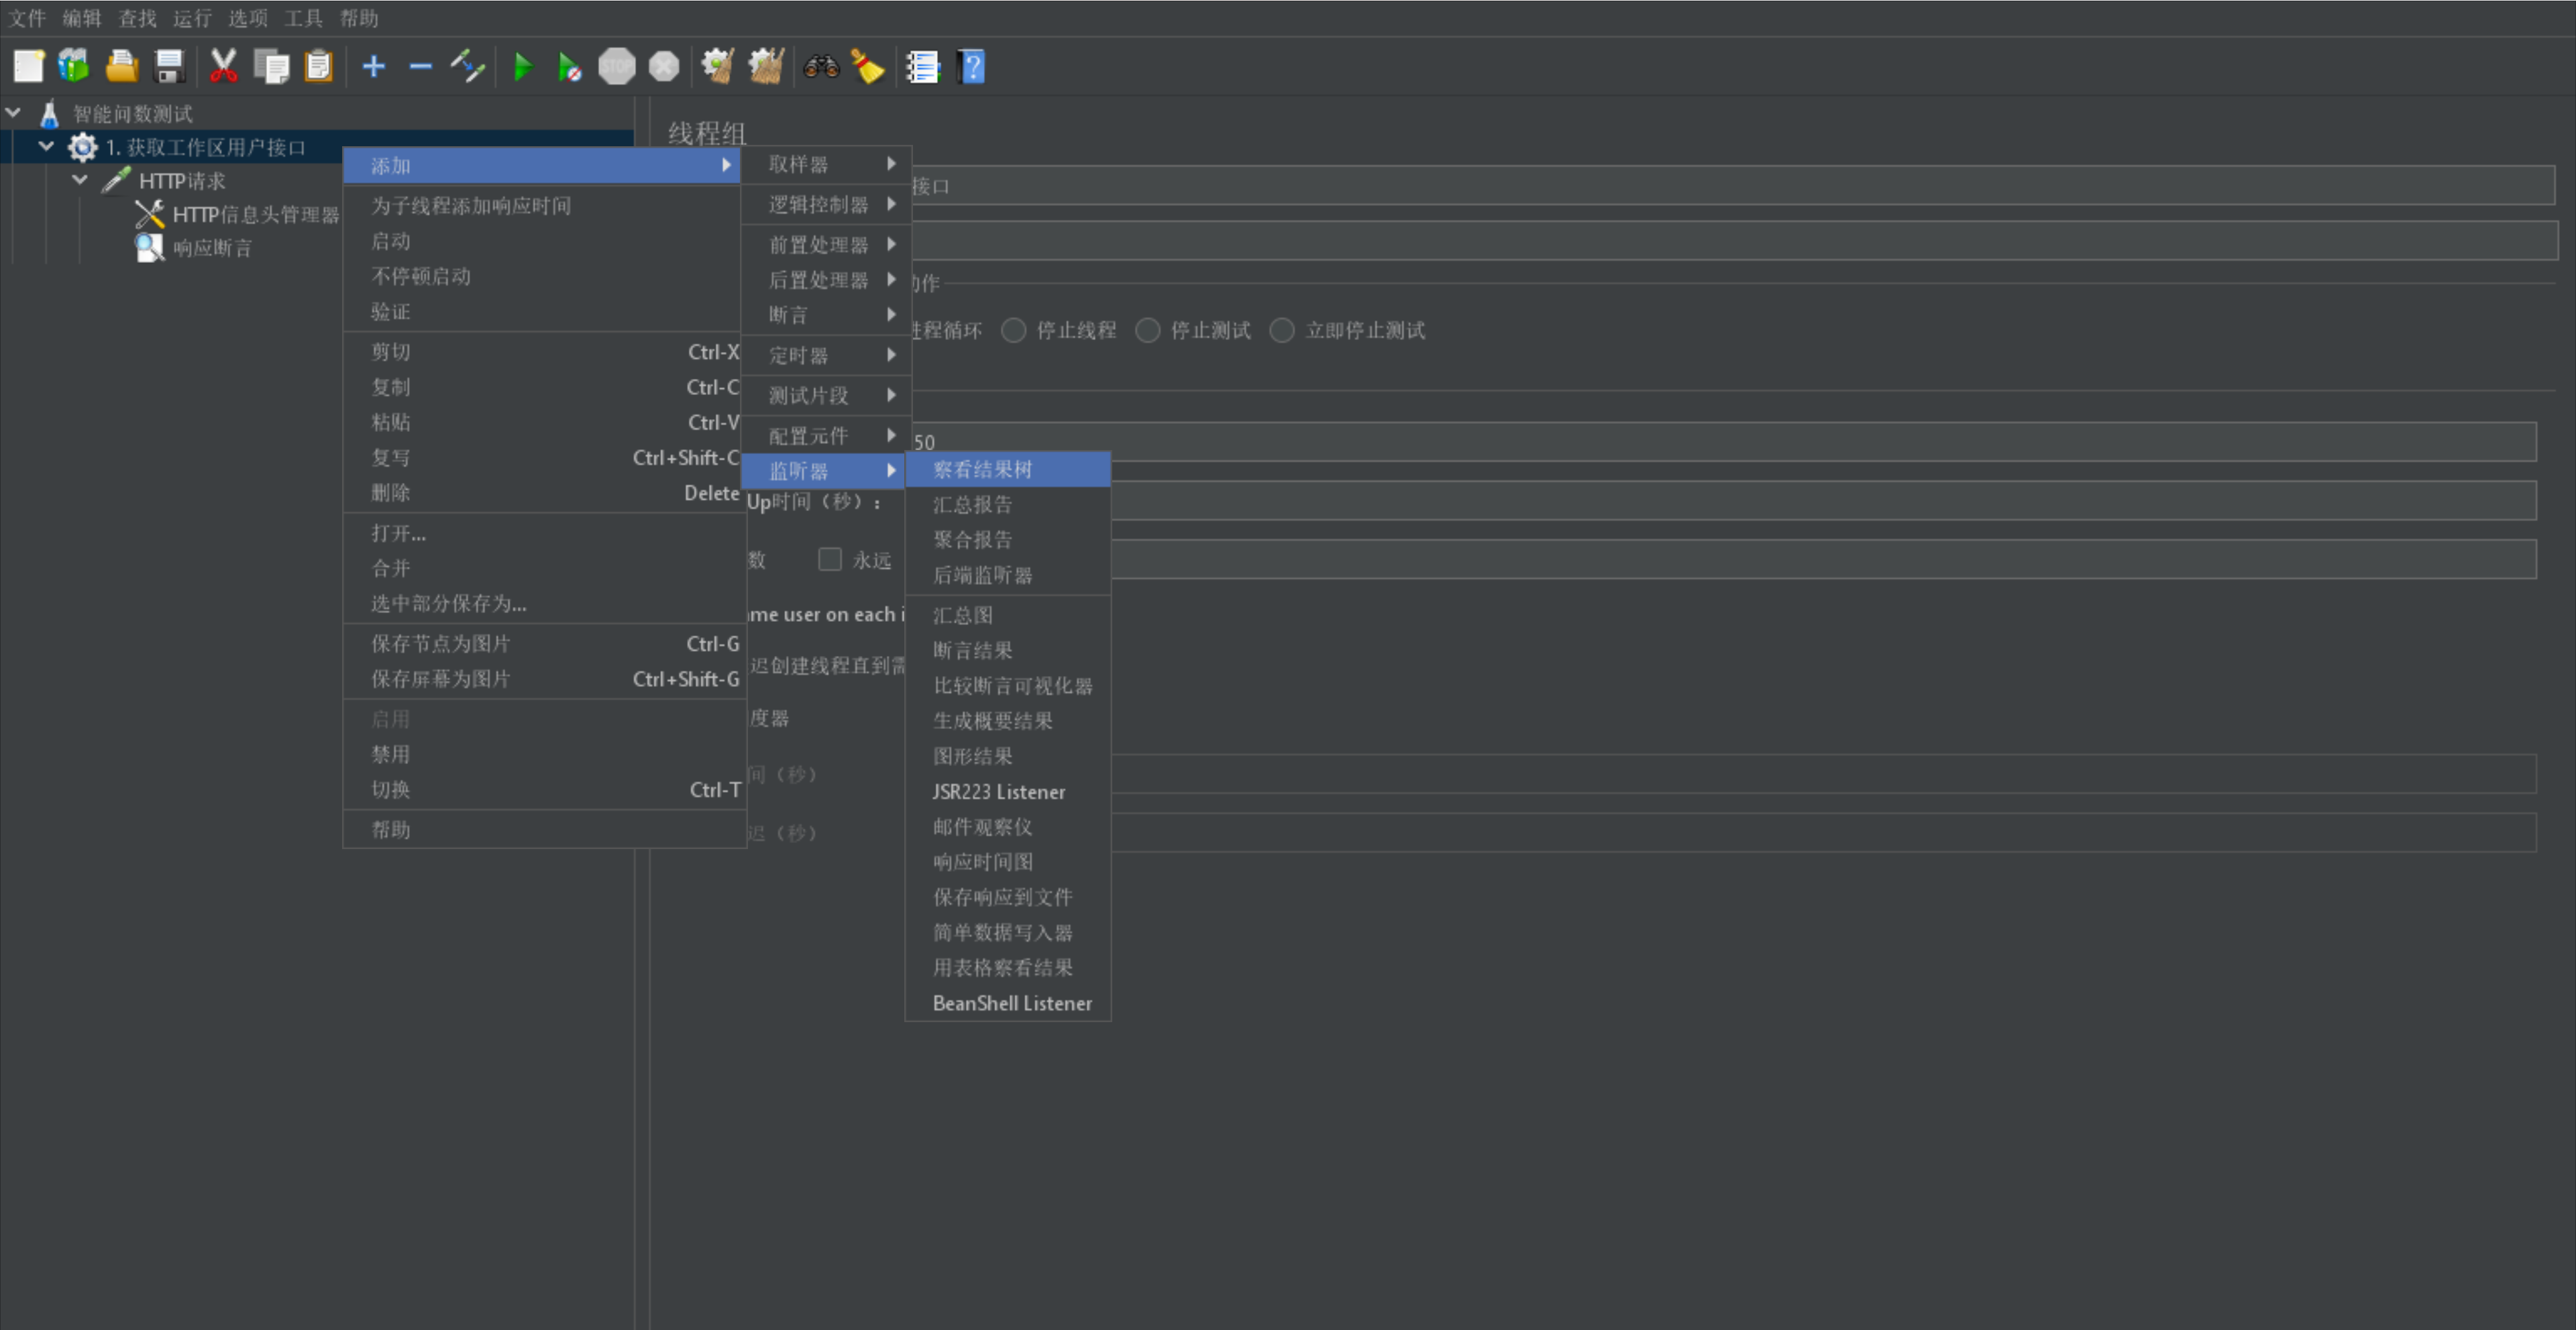Collapse the 获取工作区用户接口 thread group node

(x=46, y=147)
